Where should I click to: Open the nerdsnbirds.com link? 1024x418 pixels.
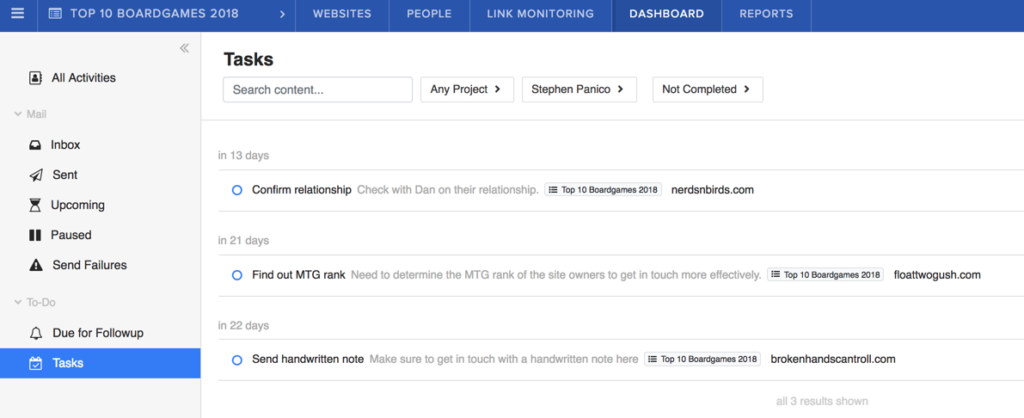pos(712,190)
